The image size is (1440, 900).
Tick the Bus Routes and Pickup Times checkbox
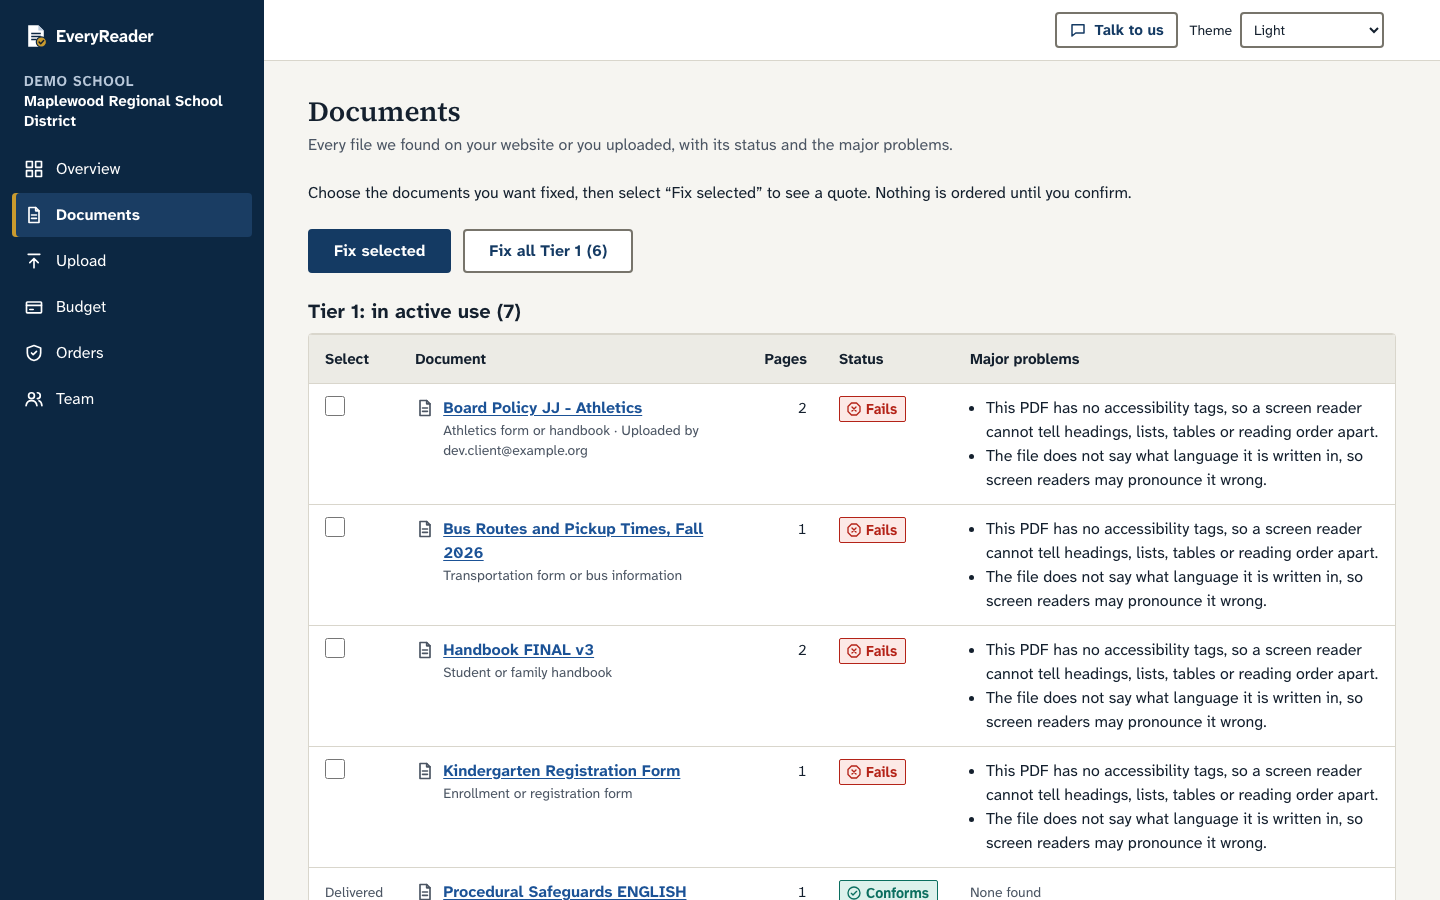click(x=335, y=527)
